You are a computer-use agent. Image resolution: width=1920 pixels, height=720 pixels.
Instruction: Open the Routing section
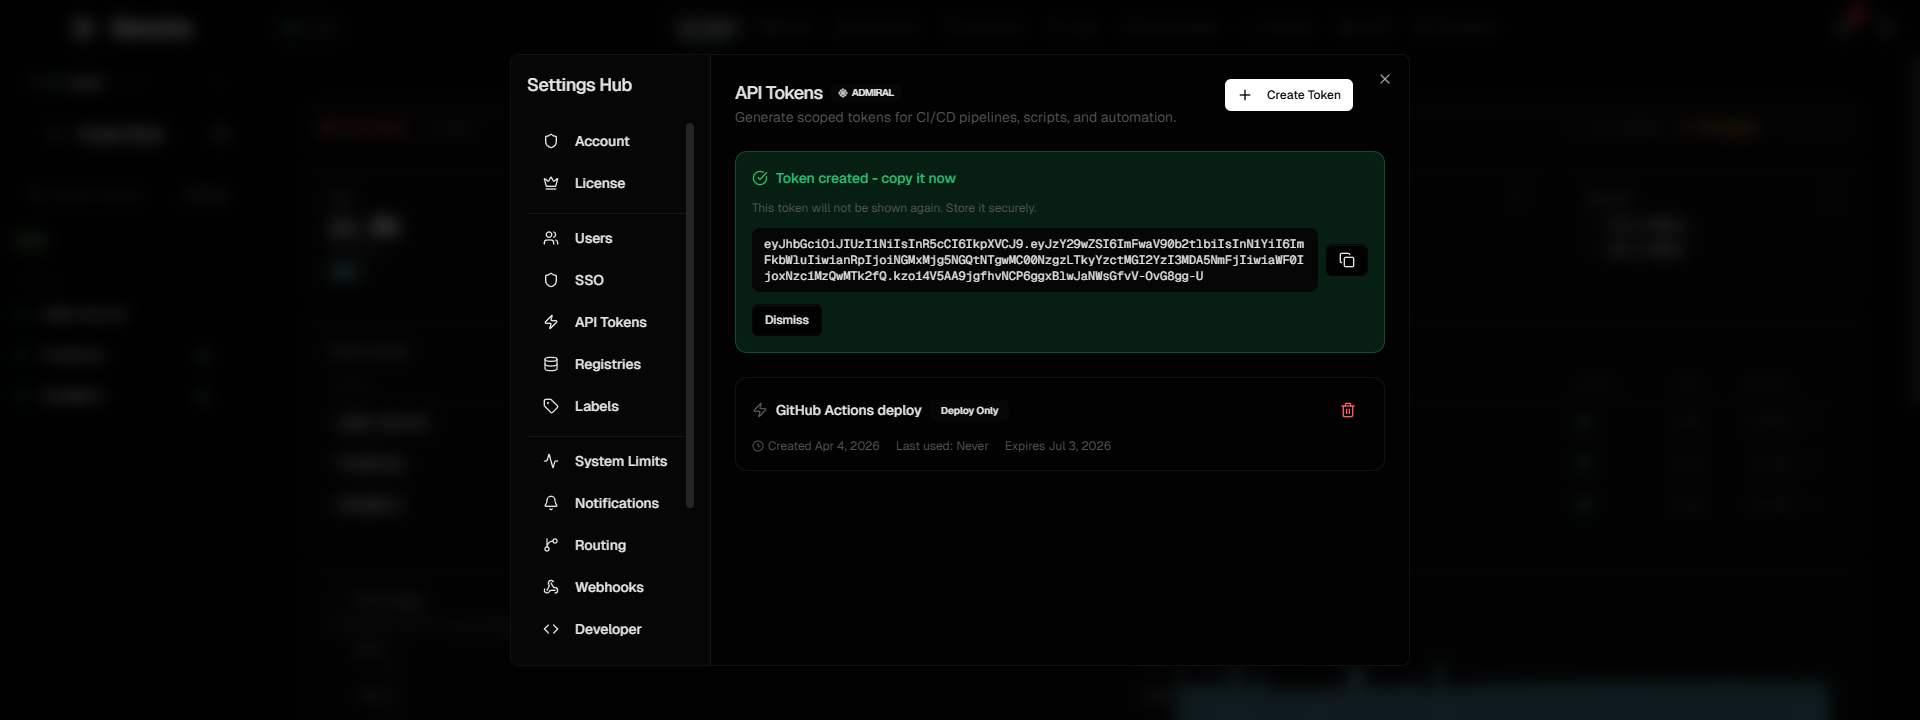(x=606, y=545)
